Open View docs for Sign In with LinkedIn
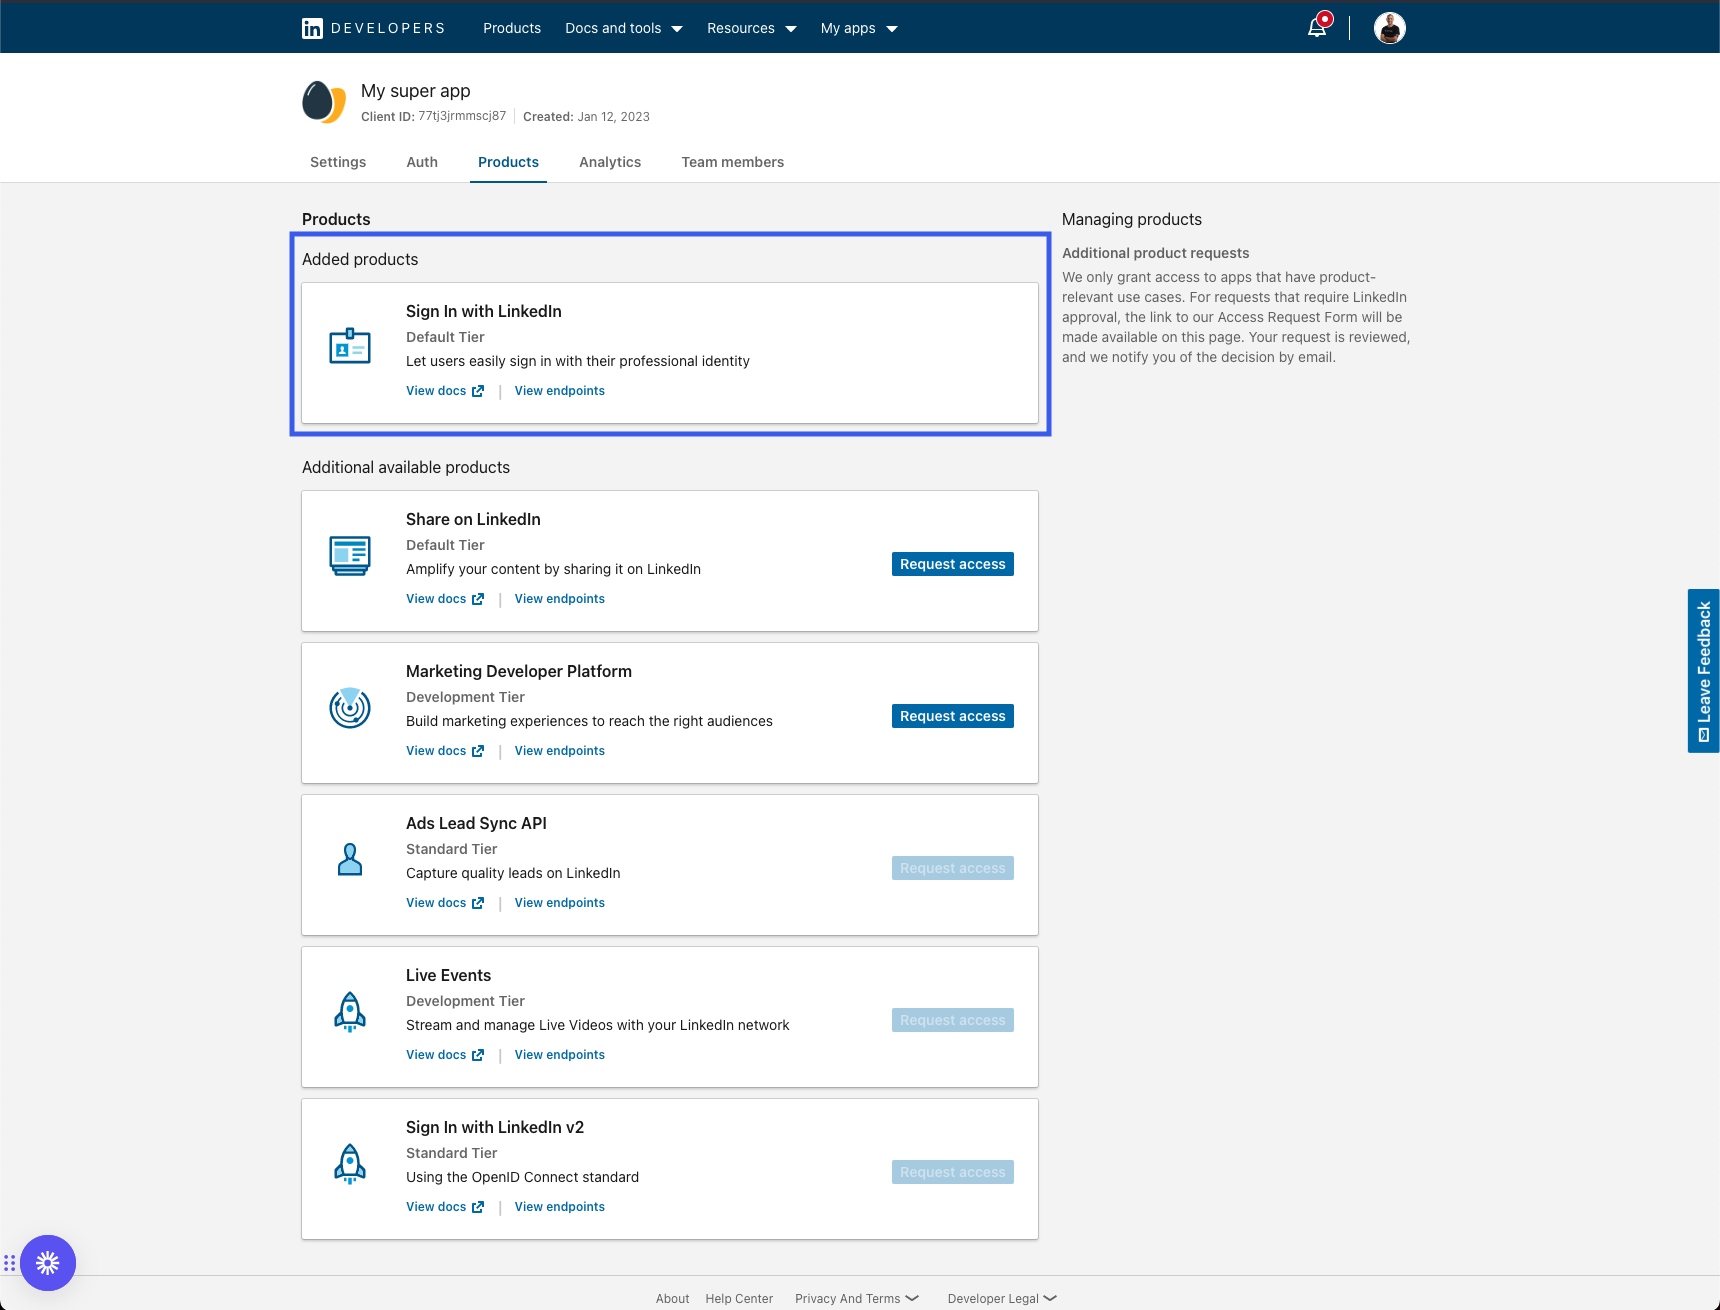 coord(445,391)
